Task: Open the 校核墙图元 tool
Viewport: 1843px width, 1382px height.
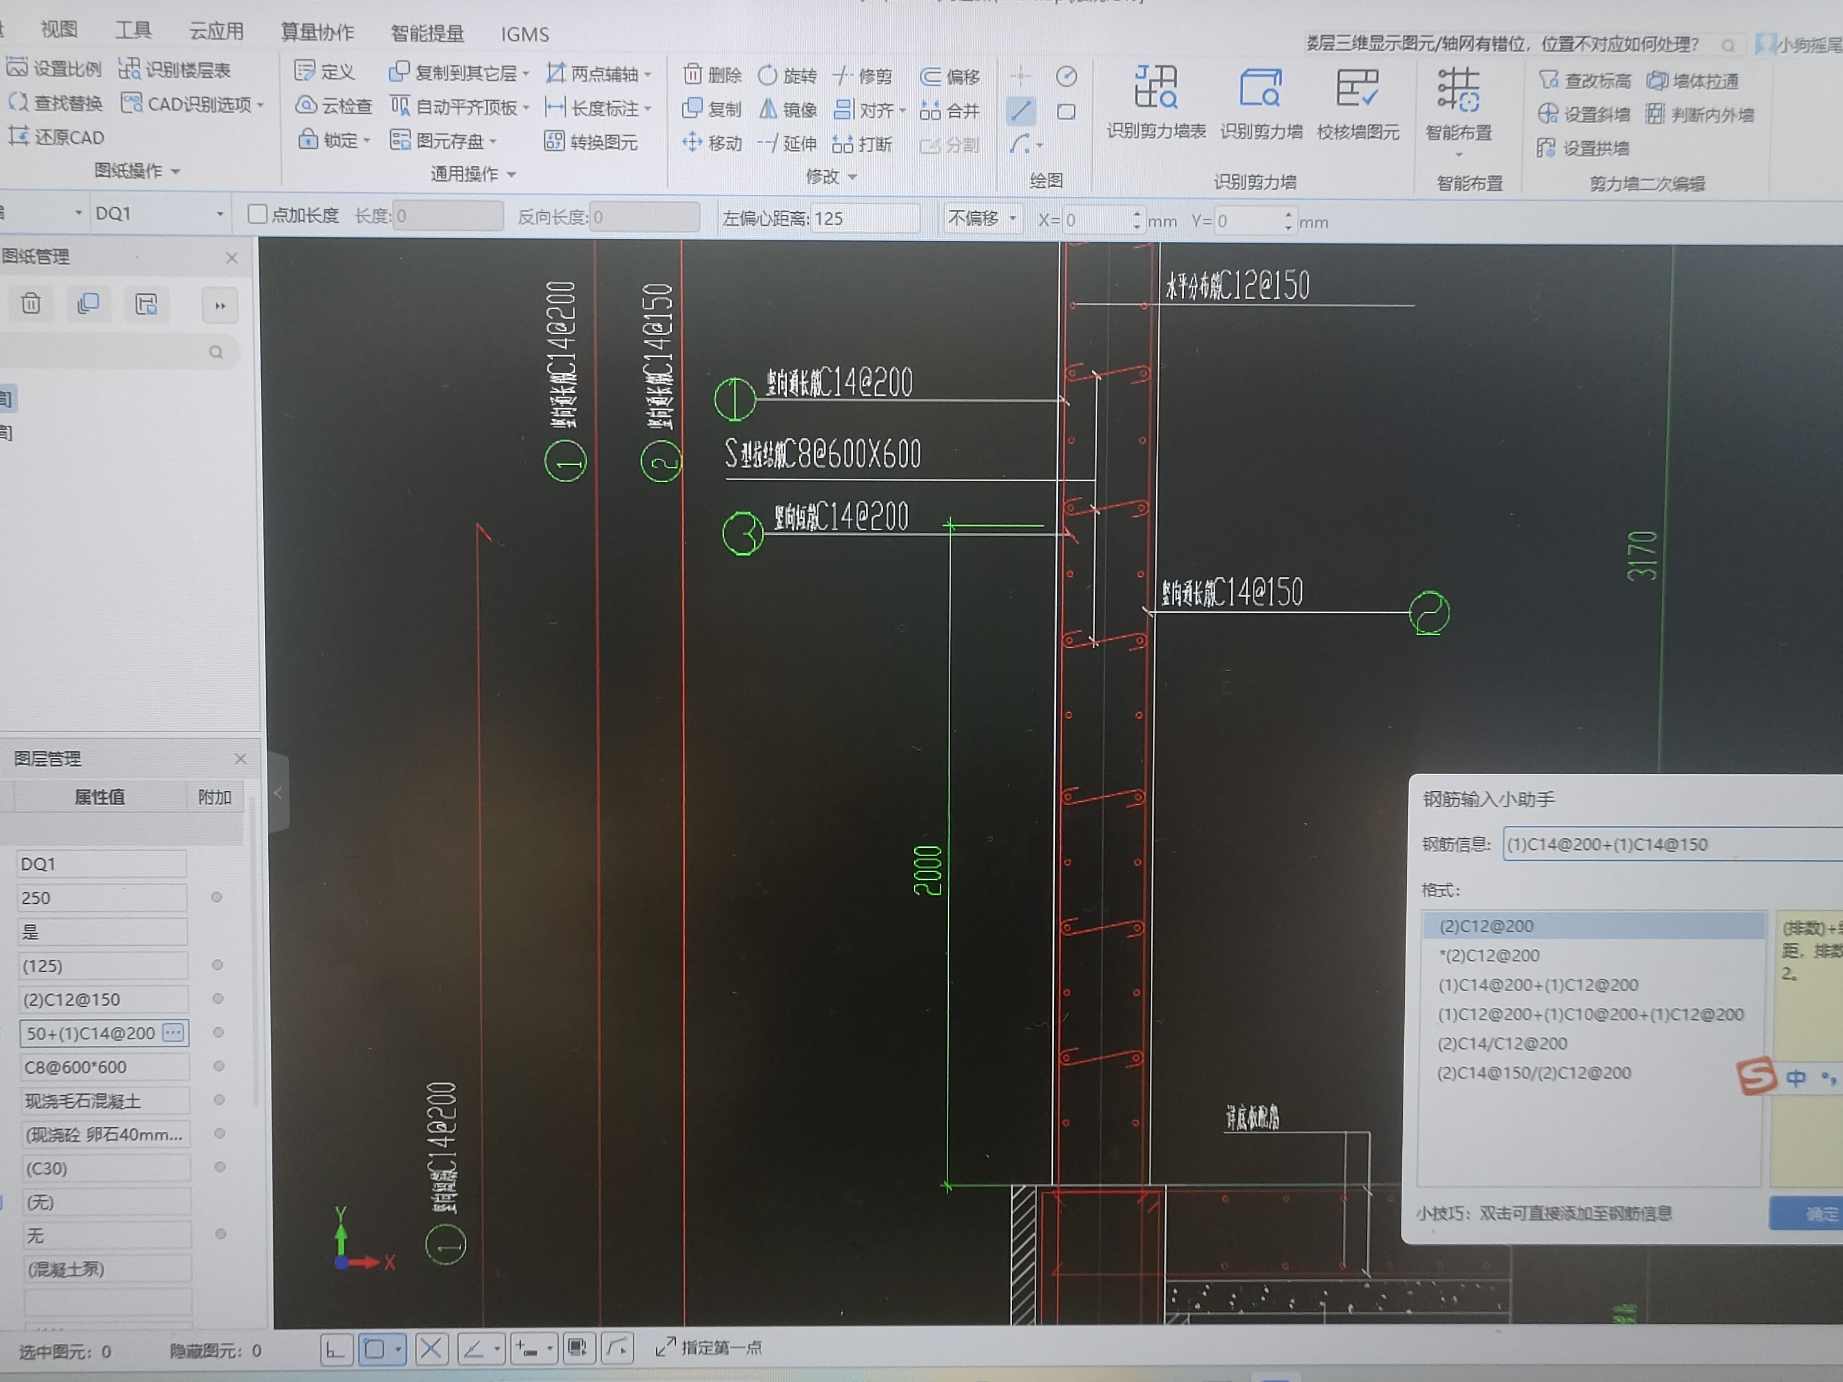Action: coord(1357,90)
